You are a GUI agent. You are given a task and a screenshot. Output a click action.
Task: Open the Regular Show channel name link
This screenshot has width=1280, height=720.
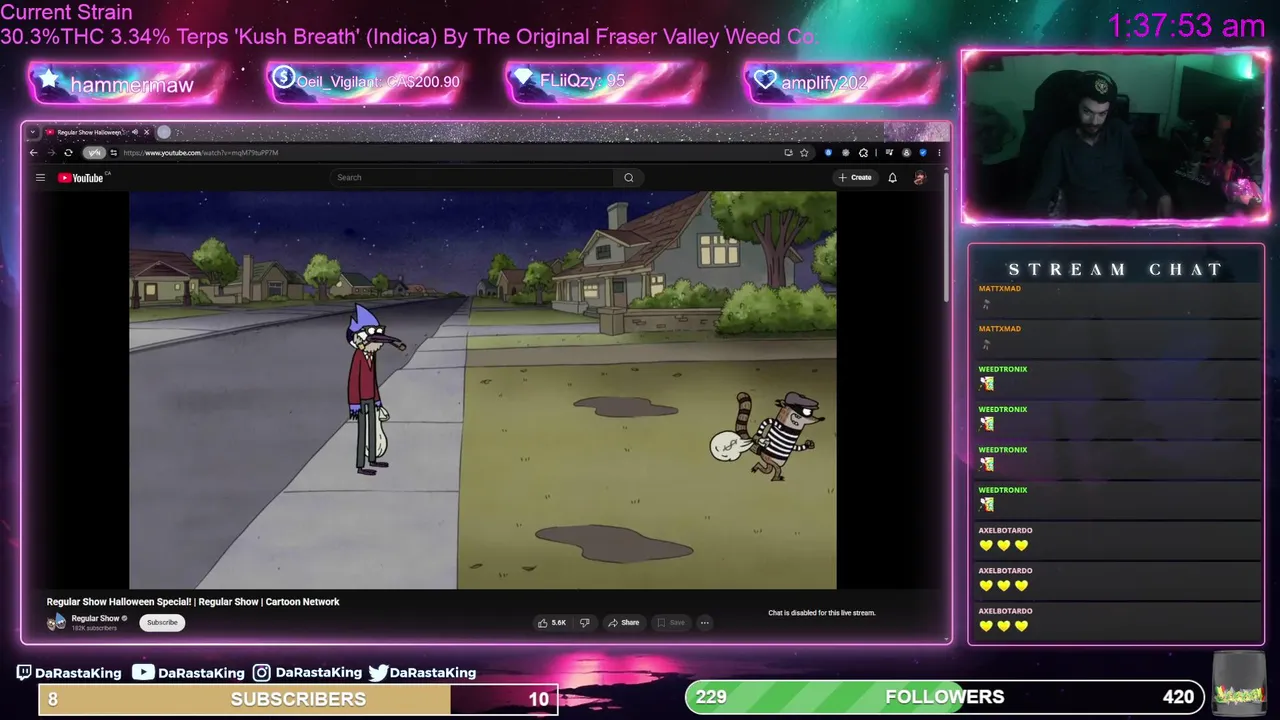(95, 618)
